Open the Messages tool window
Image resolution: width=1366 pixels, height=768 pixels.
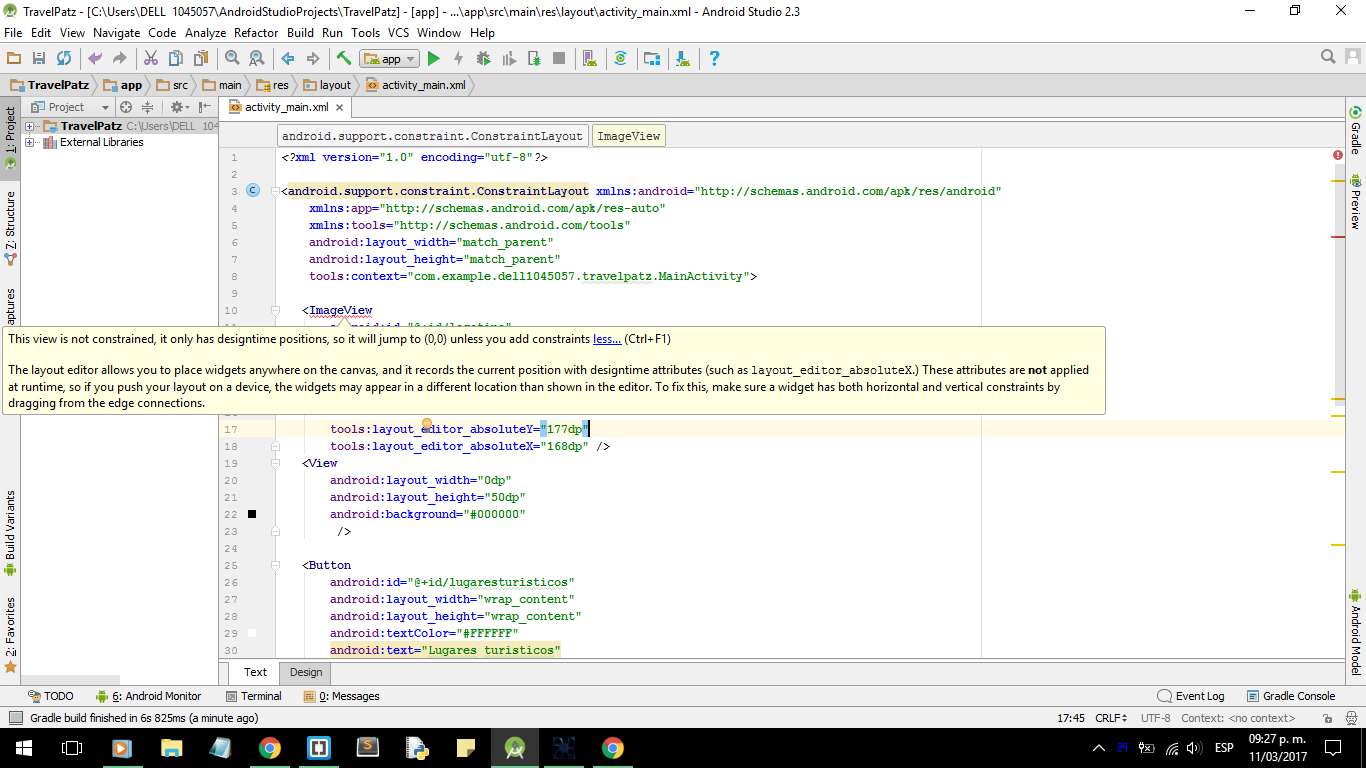pyautogui.click(x=341, y=696)
